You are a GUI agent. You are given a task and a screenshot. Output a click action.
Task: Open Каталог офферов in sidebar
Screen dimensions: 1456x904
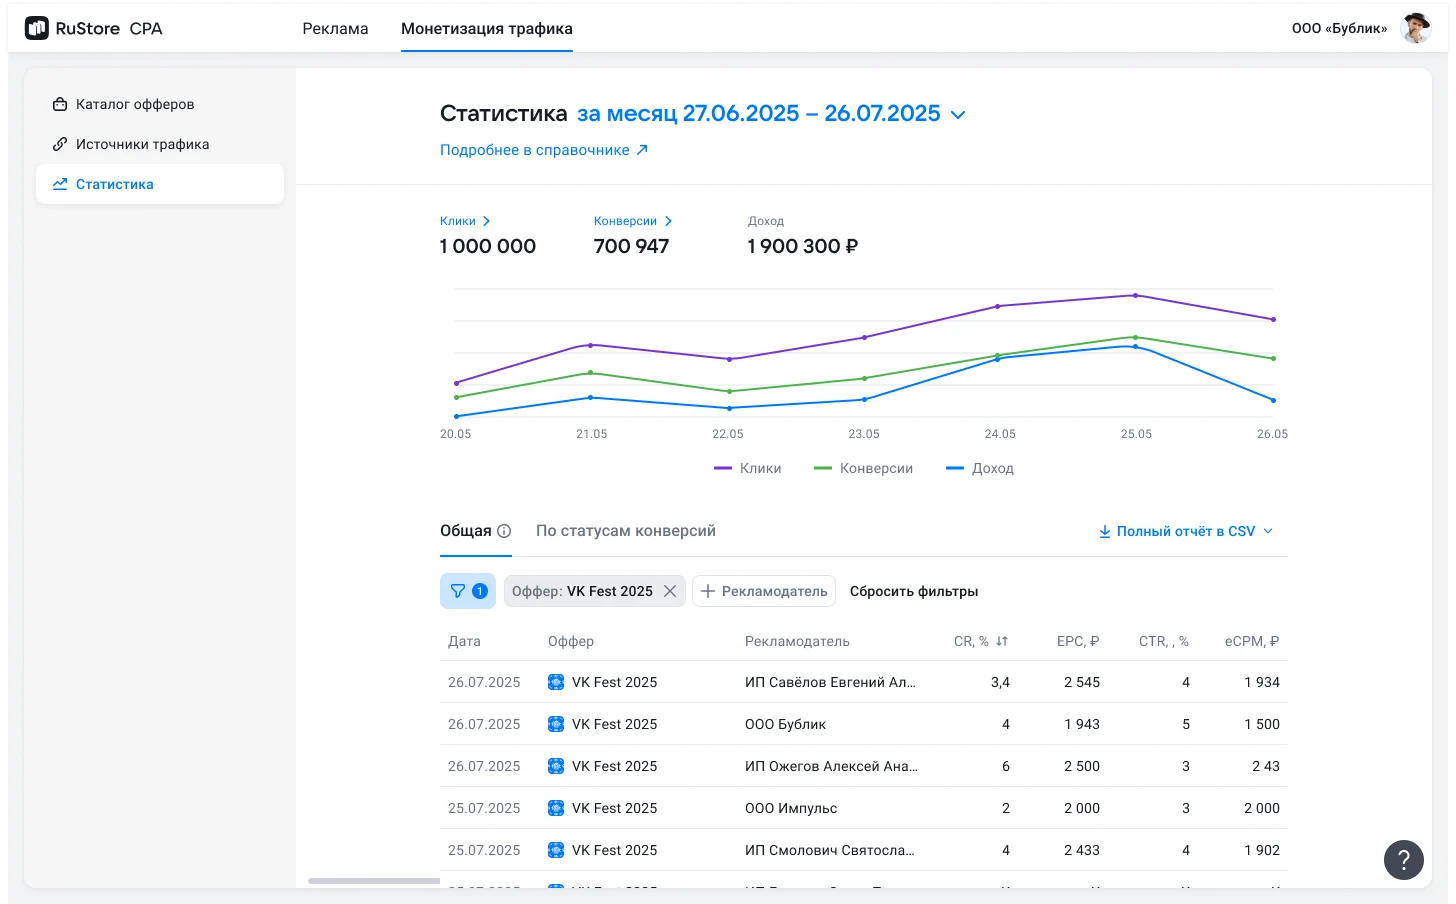click(135, 104)
